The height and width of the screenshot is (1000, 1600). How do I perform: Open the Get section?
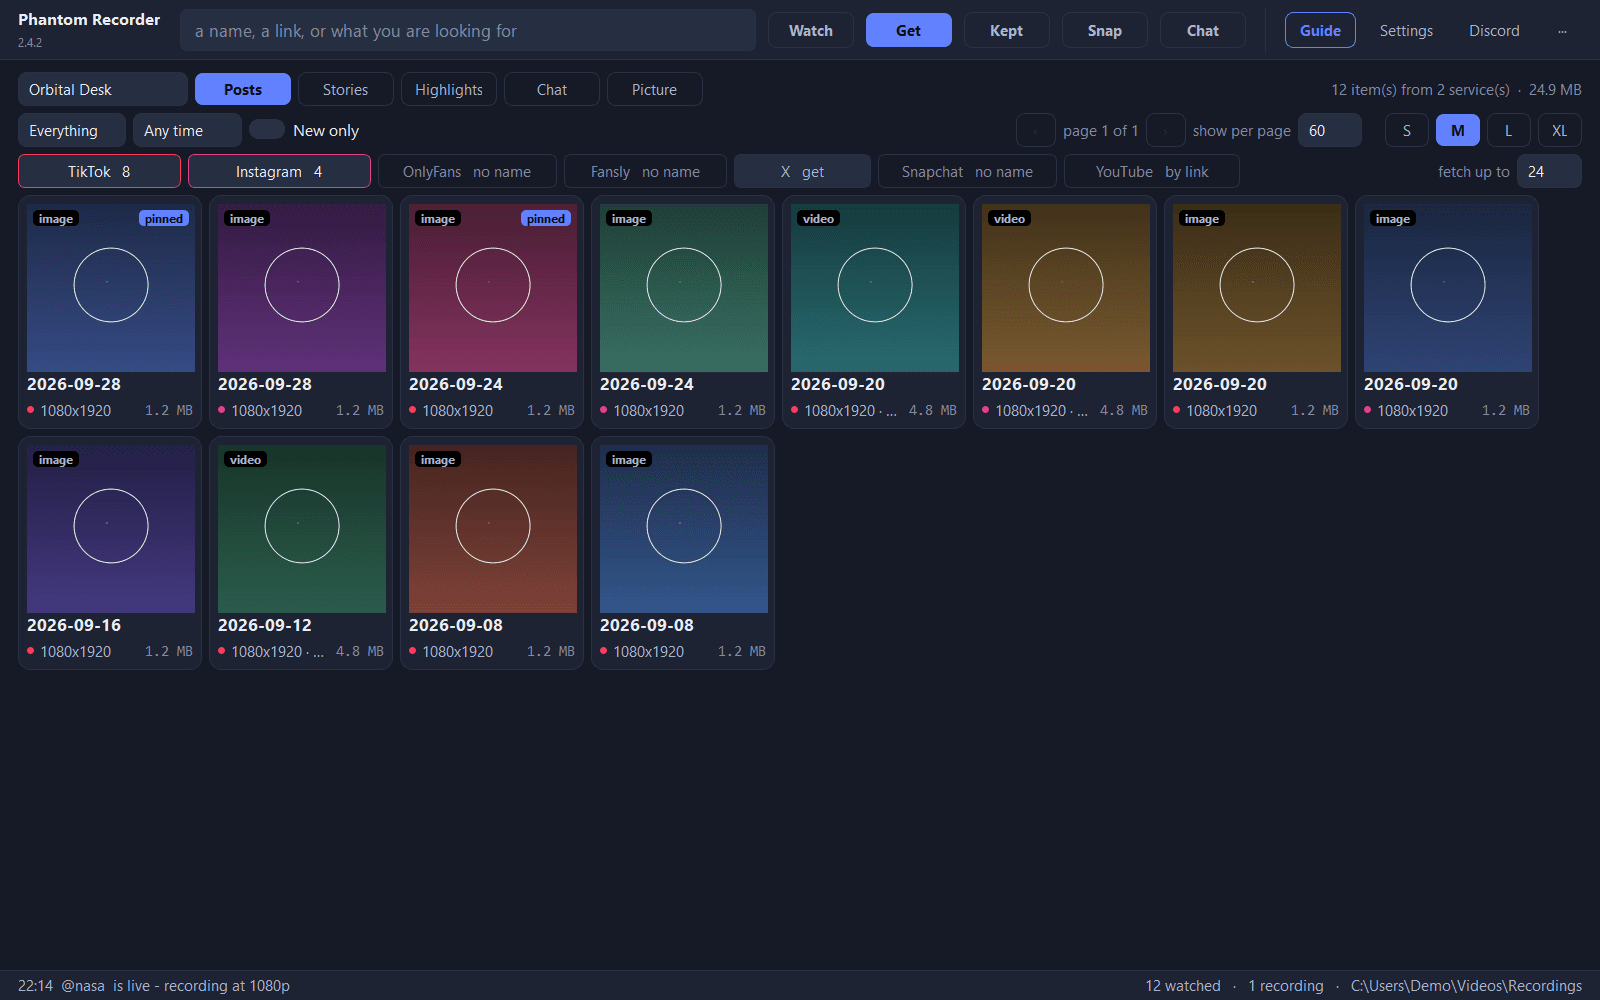(908, 31)
